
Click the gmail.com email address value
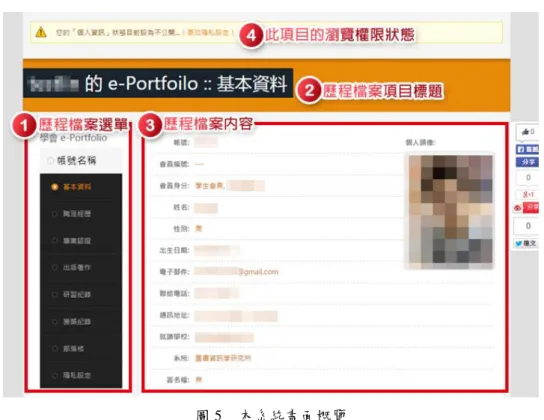click(236, 272)
